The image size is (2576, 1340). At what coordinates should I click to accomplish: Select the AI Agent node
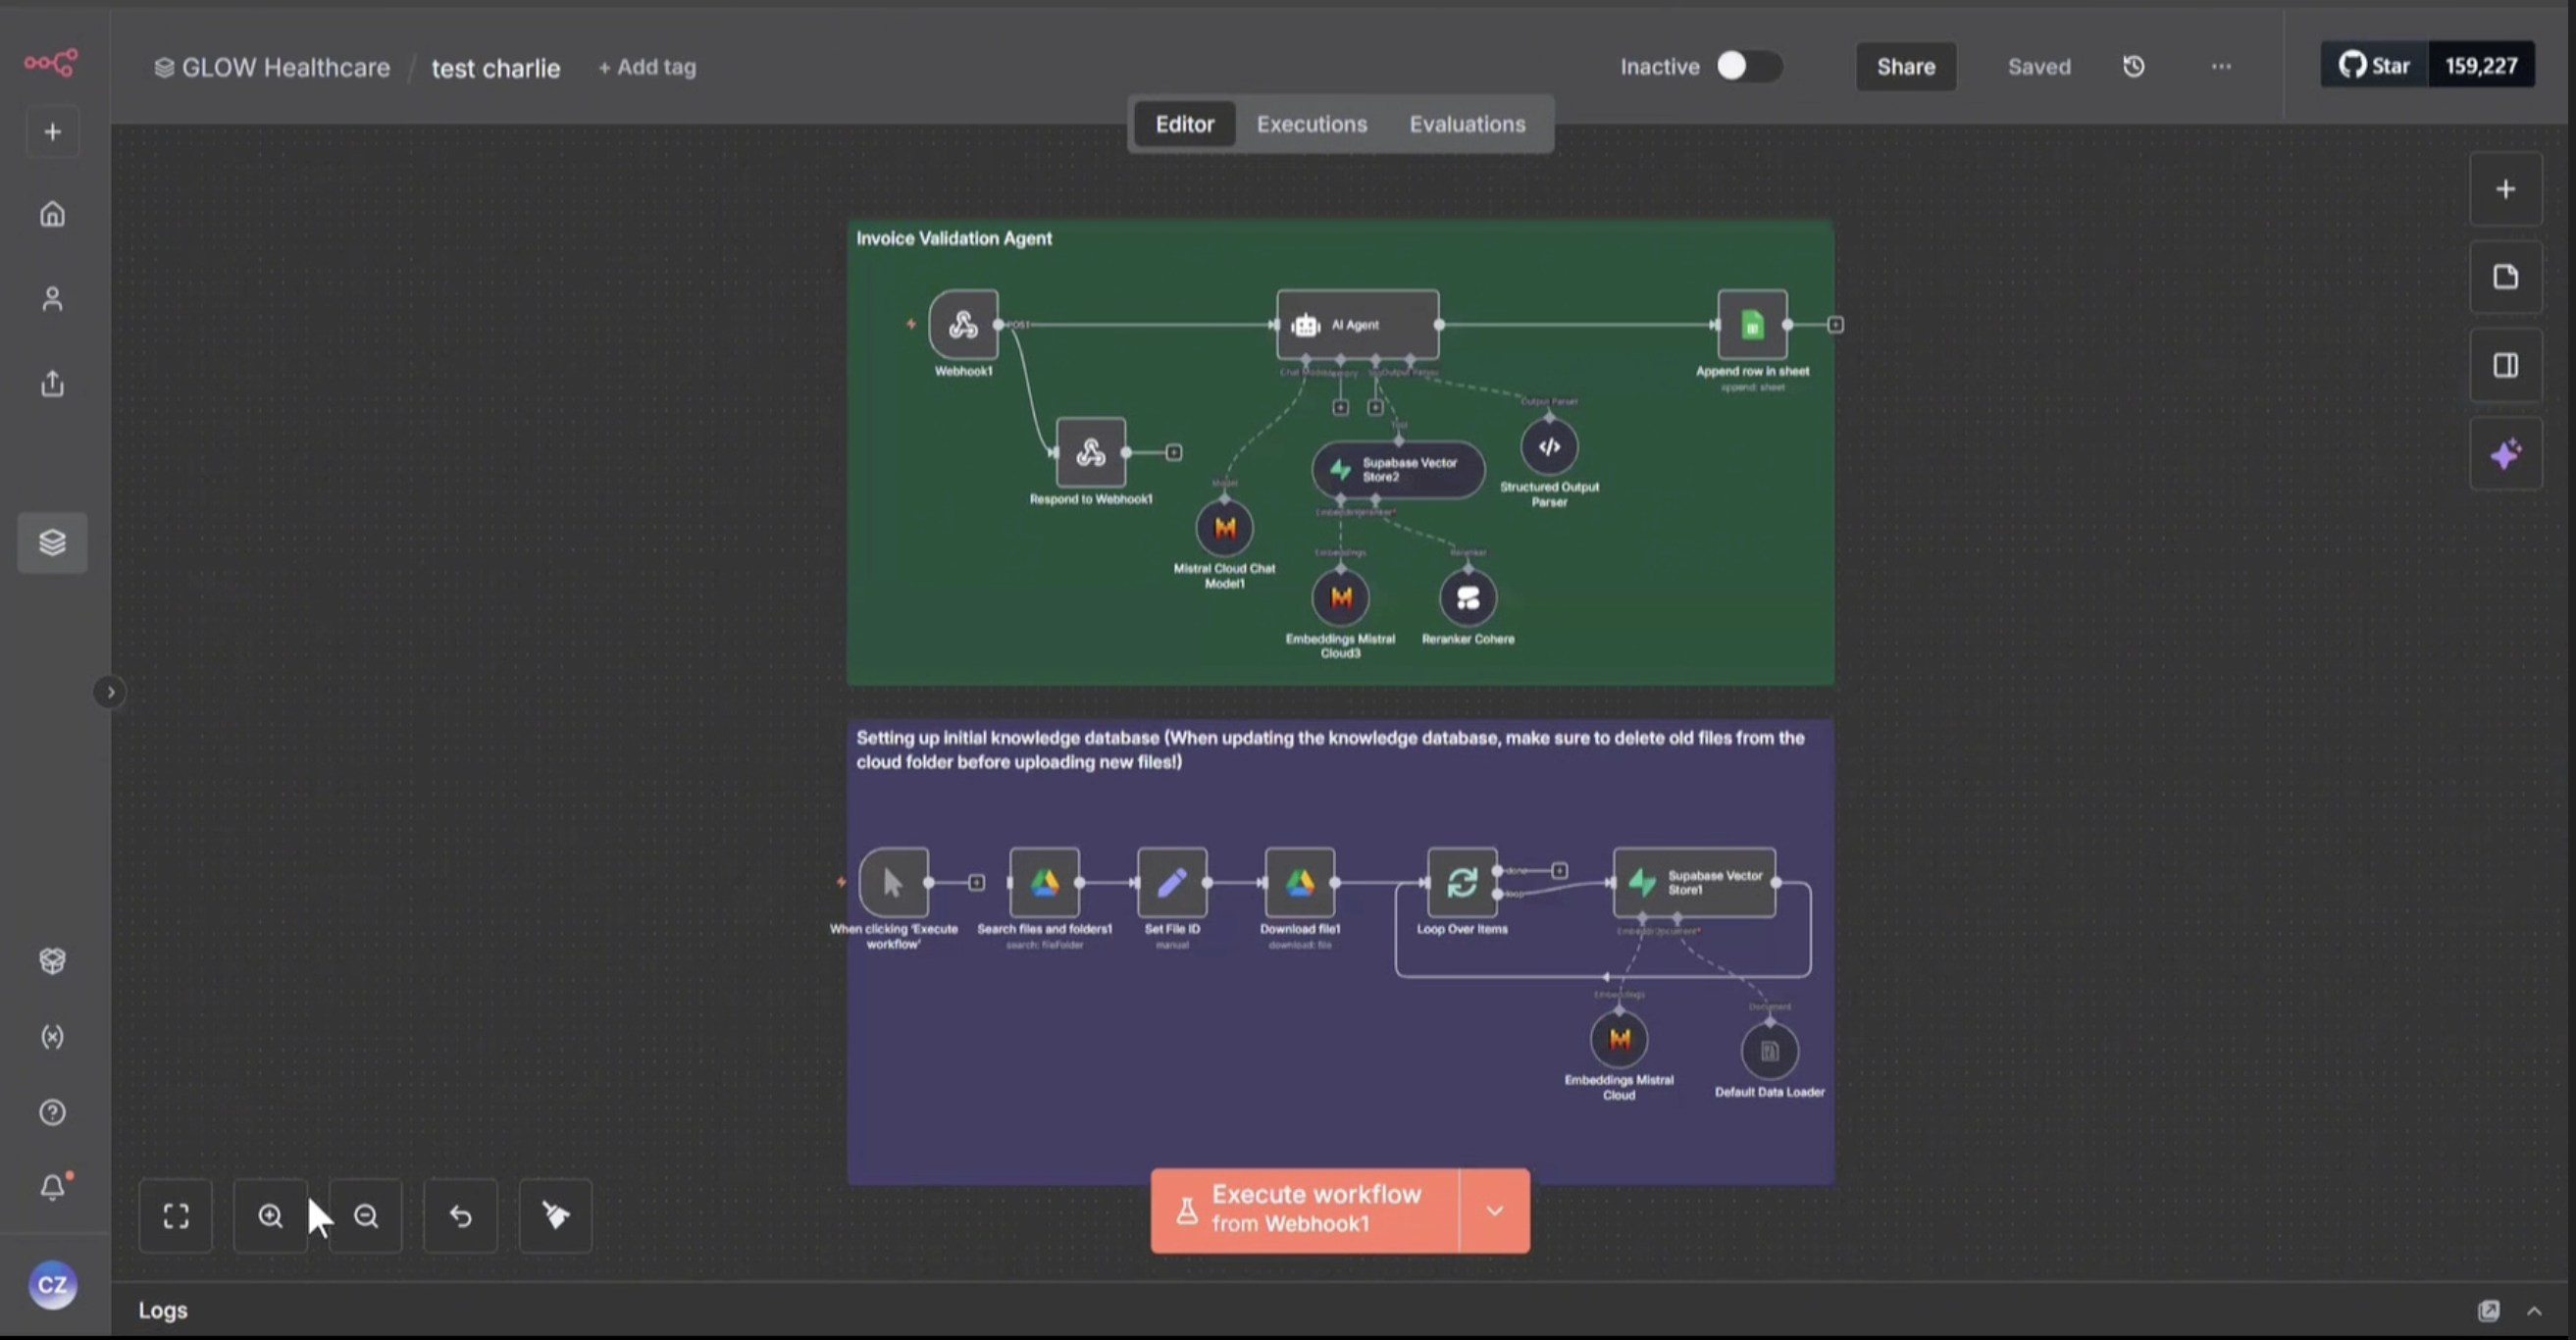pyautogui.click(x=1357, y=324)
